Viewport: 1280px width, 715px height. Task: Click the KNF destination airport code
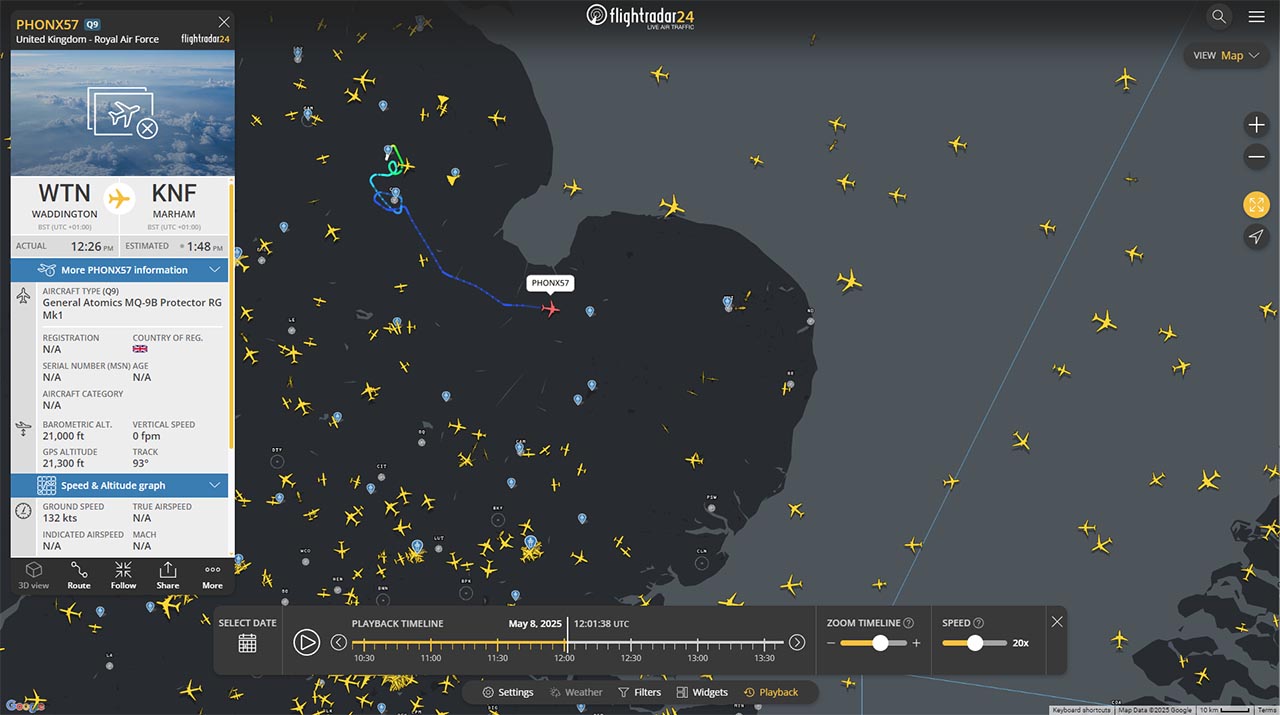point(174,193)
